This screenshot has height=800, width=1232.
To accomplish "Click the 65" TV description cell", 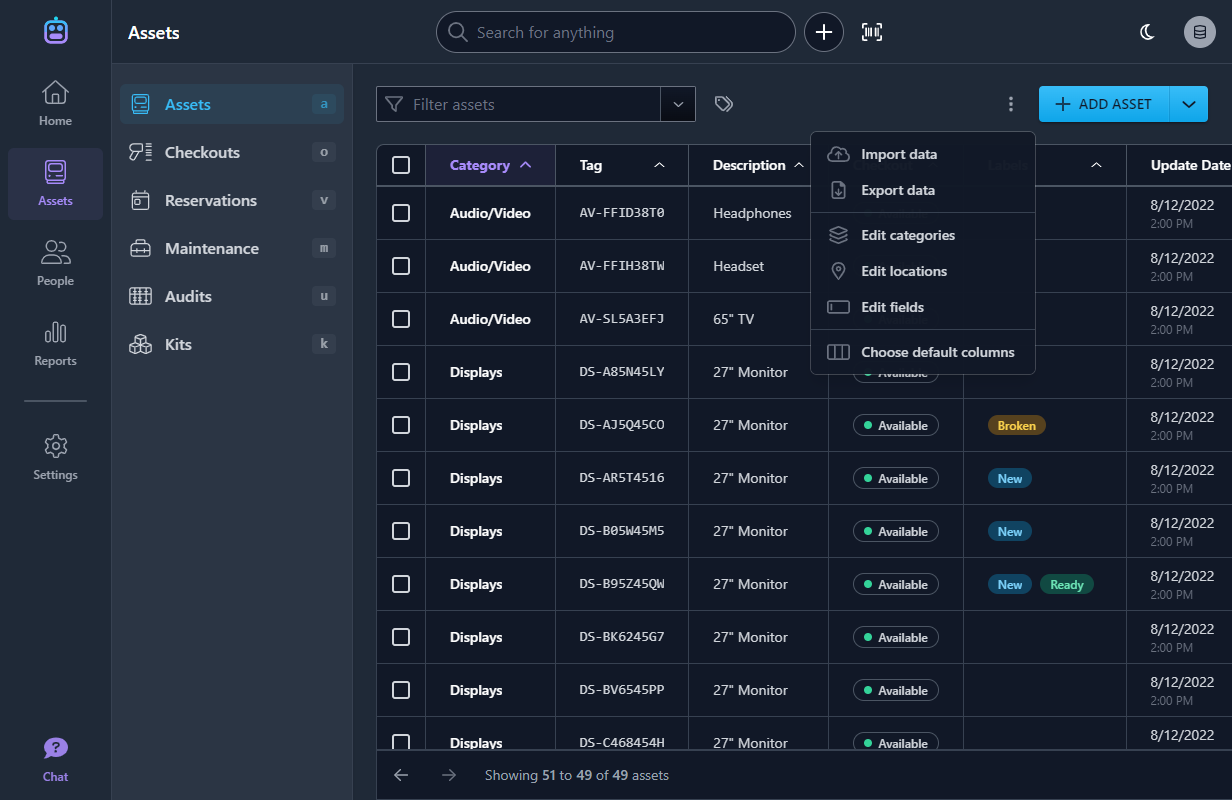I will [x=734, y=319].
